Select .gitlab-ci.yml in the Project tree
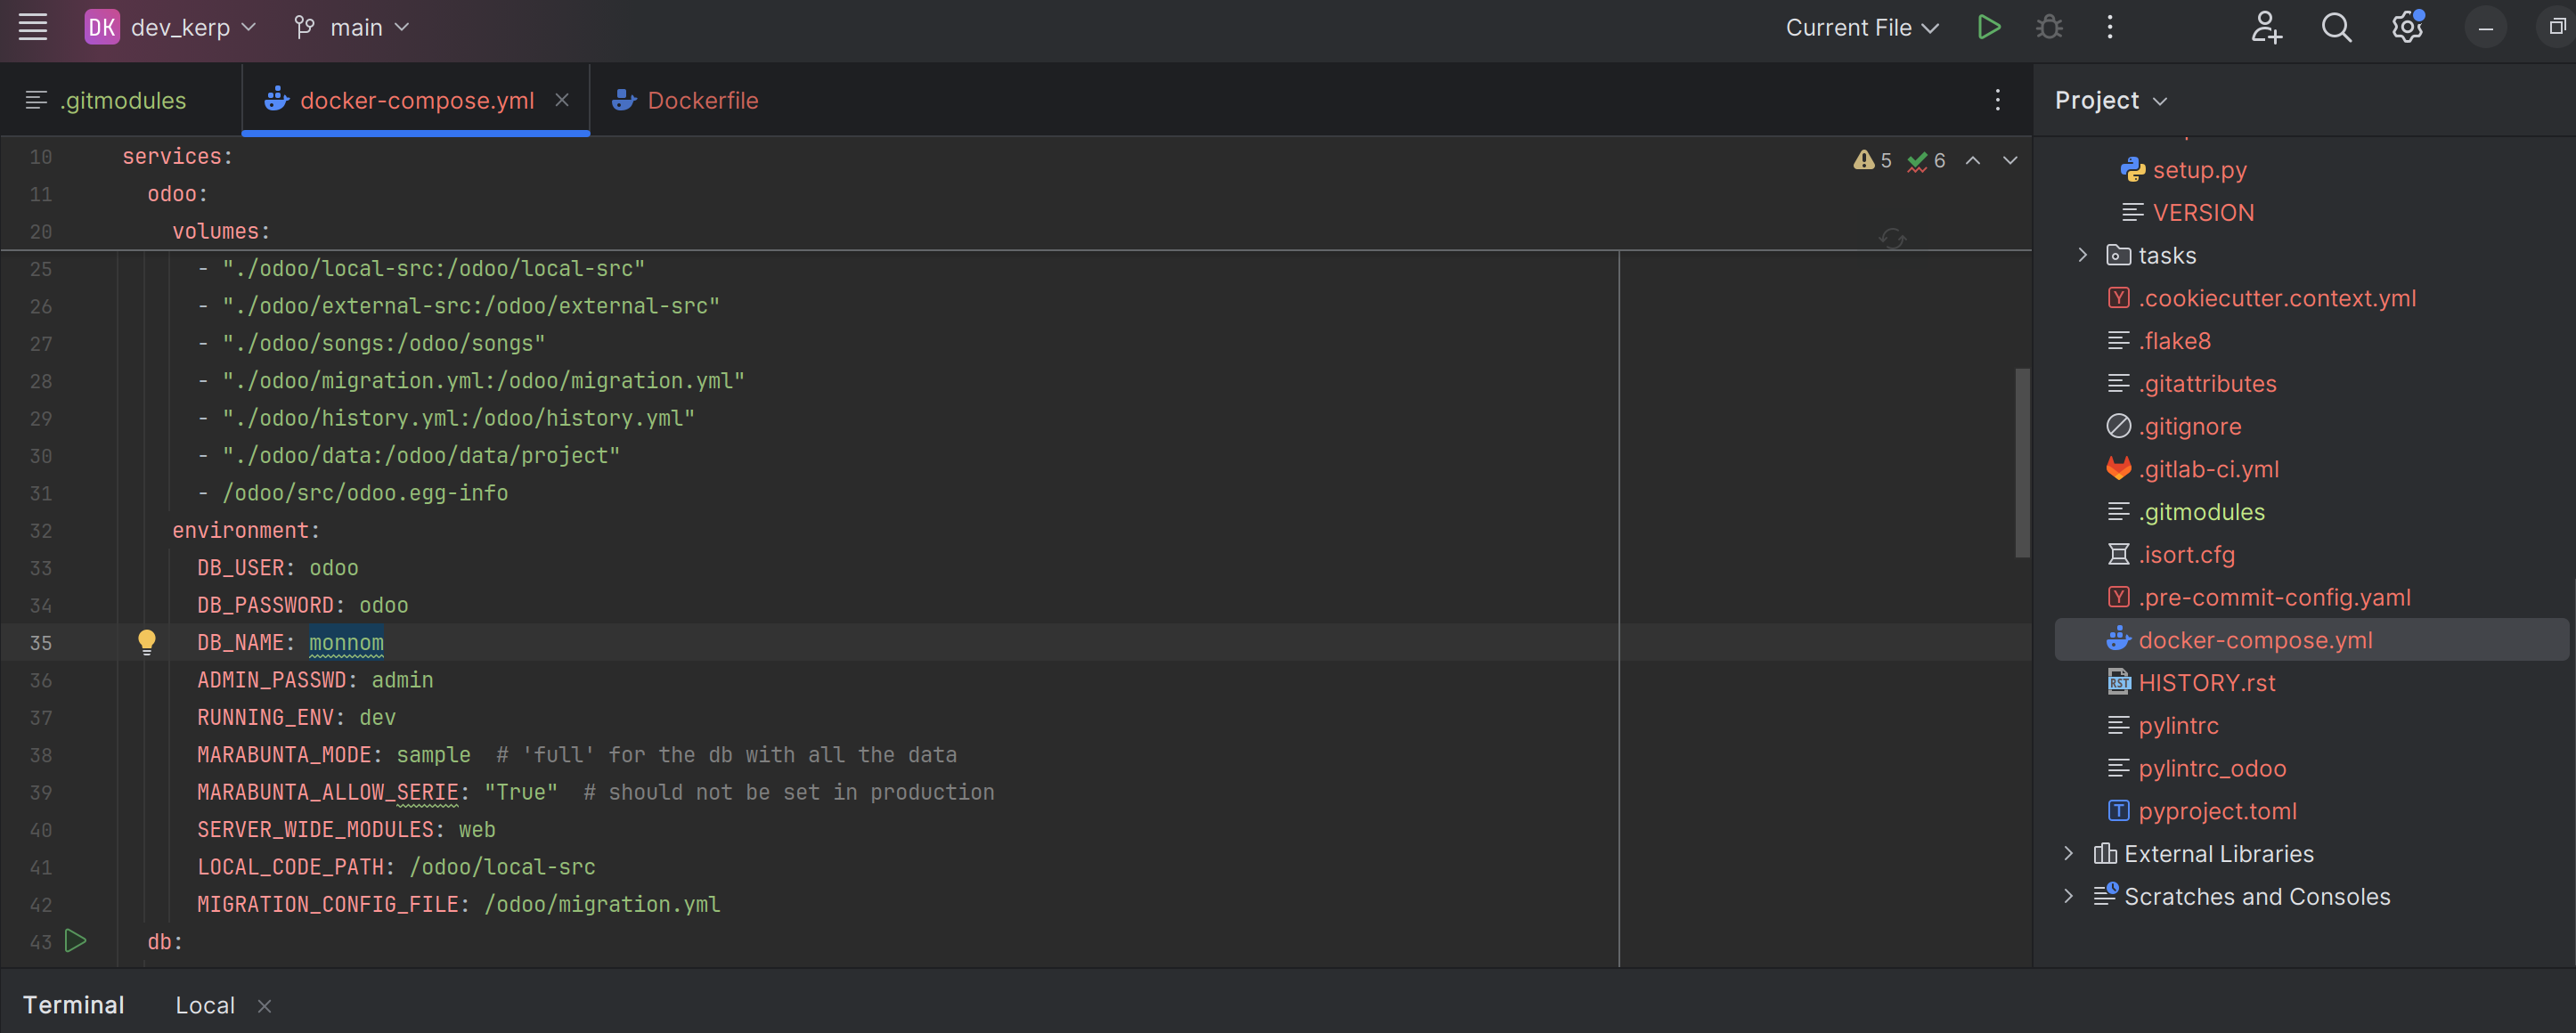The width and height of the screenshot is (2576, 1033). point(2210,468)
